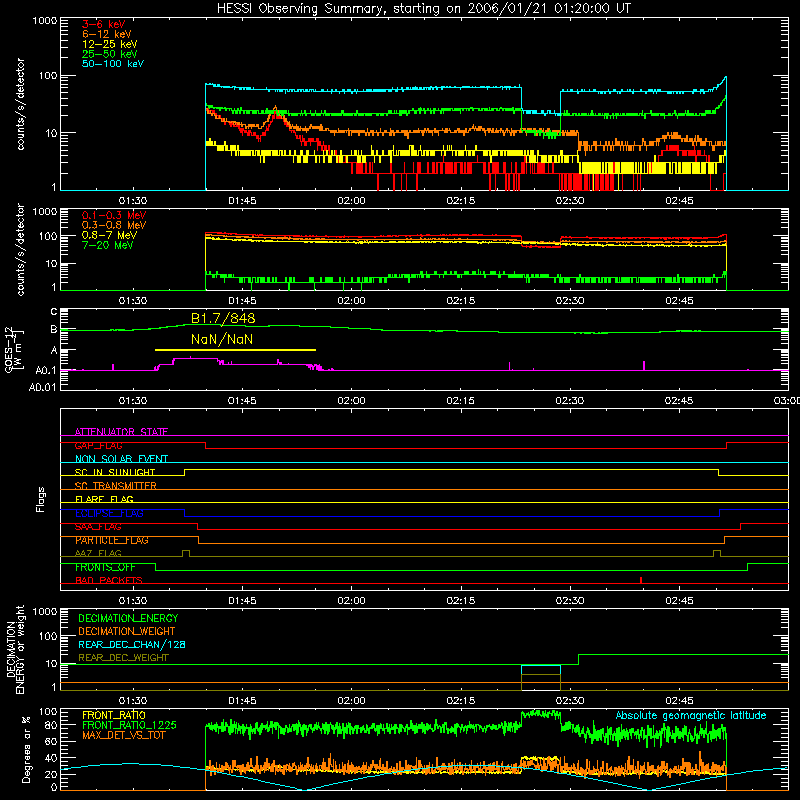Select the 50-100 keV legend label
Image resolution: width=800 pixels, height=800 pixels.
coord(113,64)
